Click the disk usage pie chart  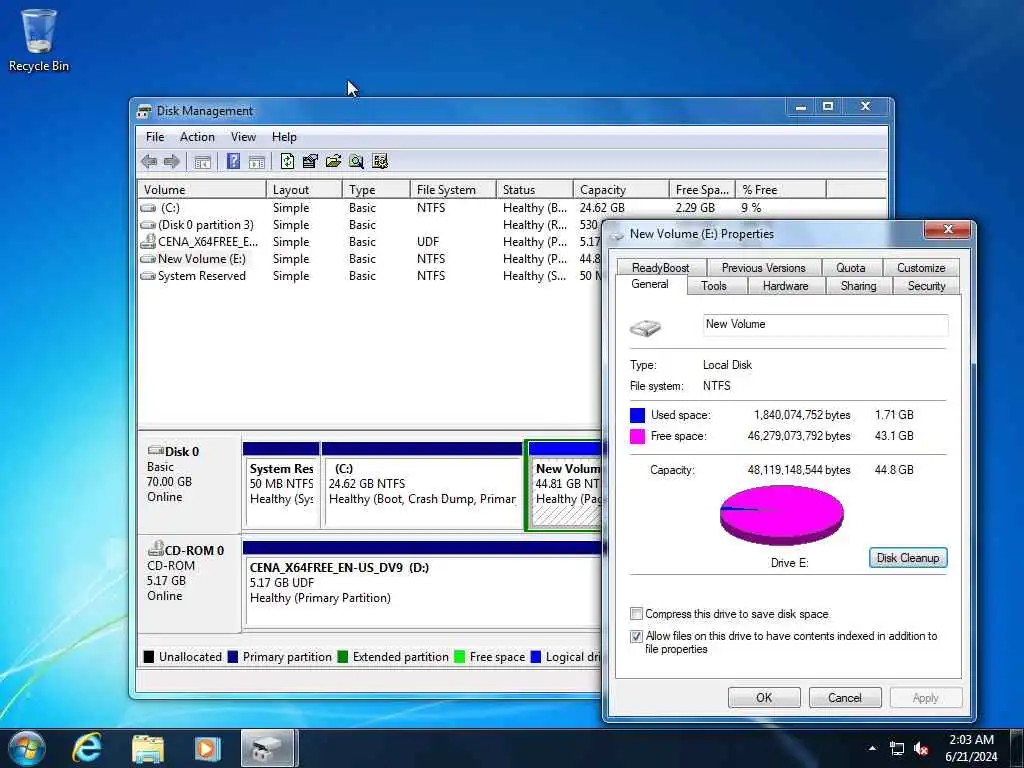pyautogui.click(x=782, y=515)
